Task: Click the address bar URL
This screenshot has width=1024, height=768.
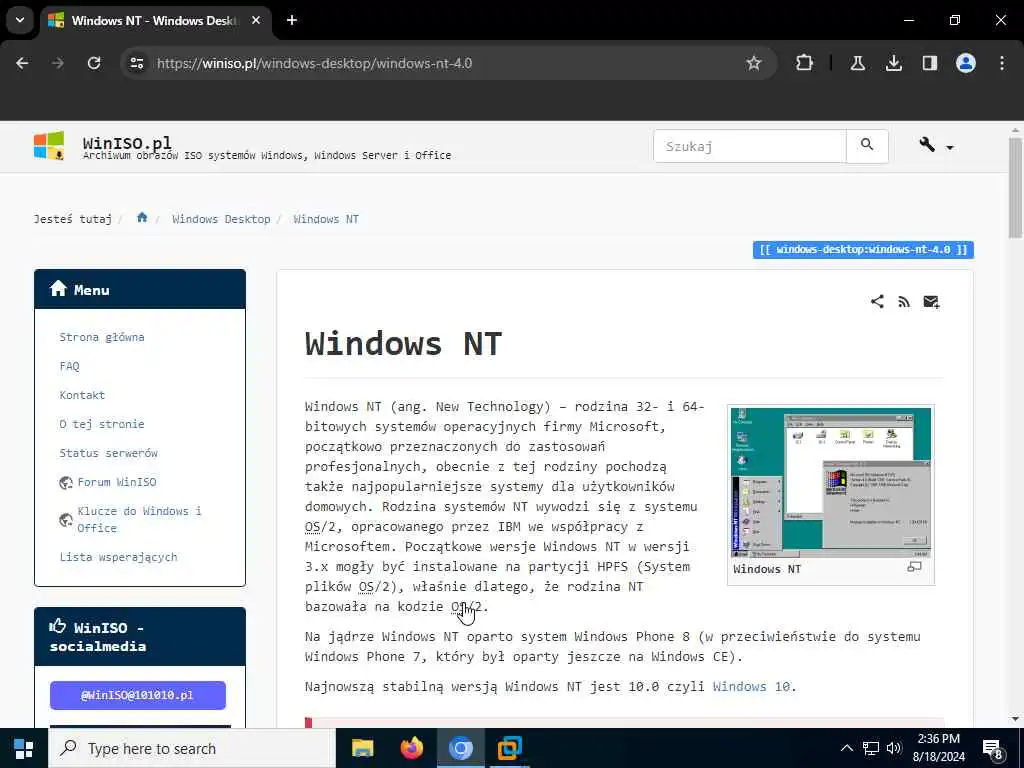Action: pos(314,63)
